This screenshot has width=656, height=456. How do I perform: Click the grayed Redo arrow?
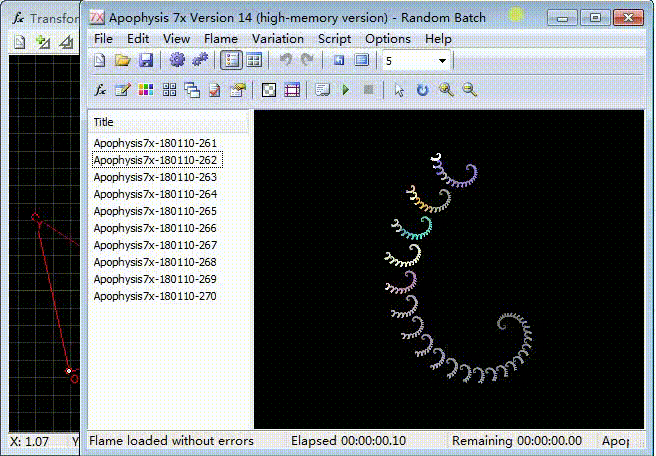307,60
